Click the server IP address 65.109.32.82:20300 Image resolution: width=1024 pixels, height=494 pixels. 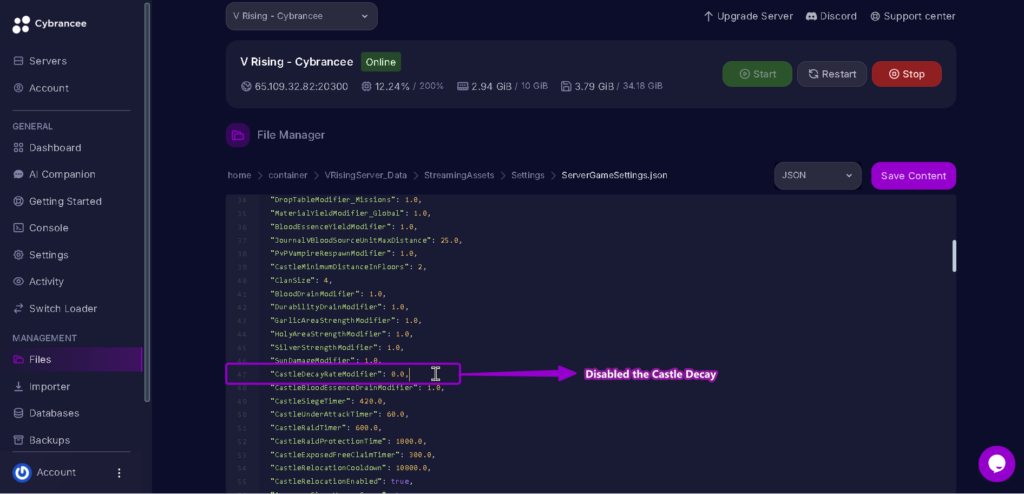[x=295, y=86]
